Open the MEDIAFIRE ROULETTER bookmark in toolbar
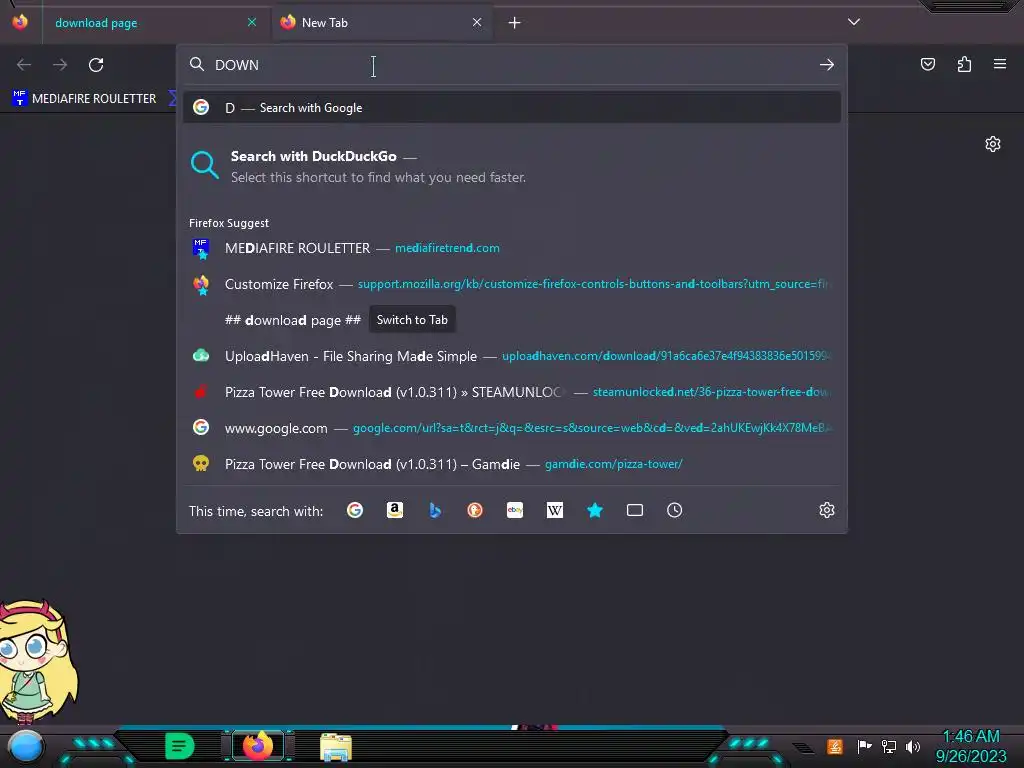The width and height of the screenshot is (1024, 768). click(84, 99)
